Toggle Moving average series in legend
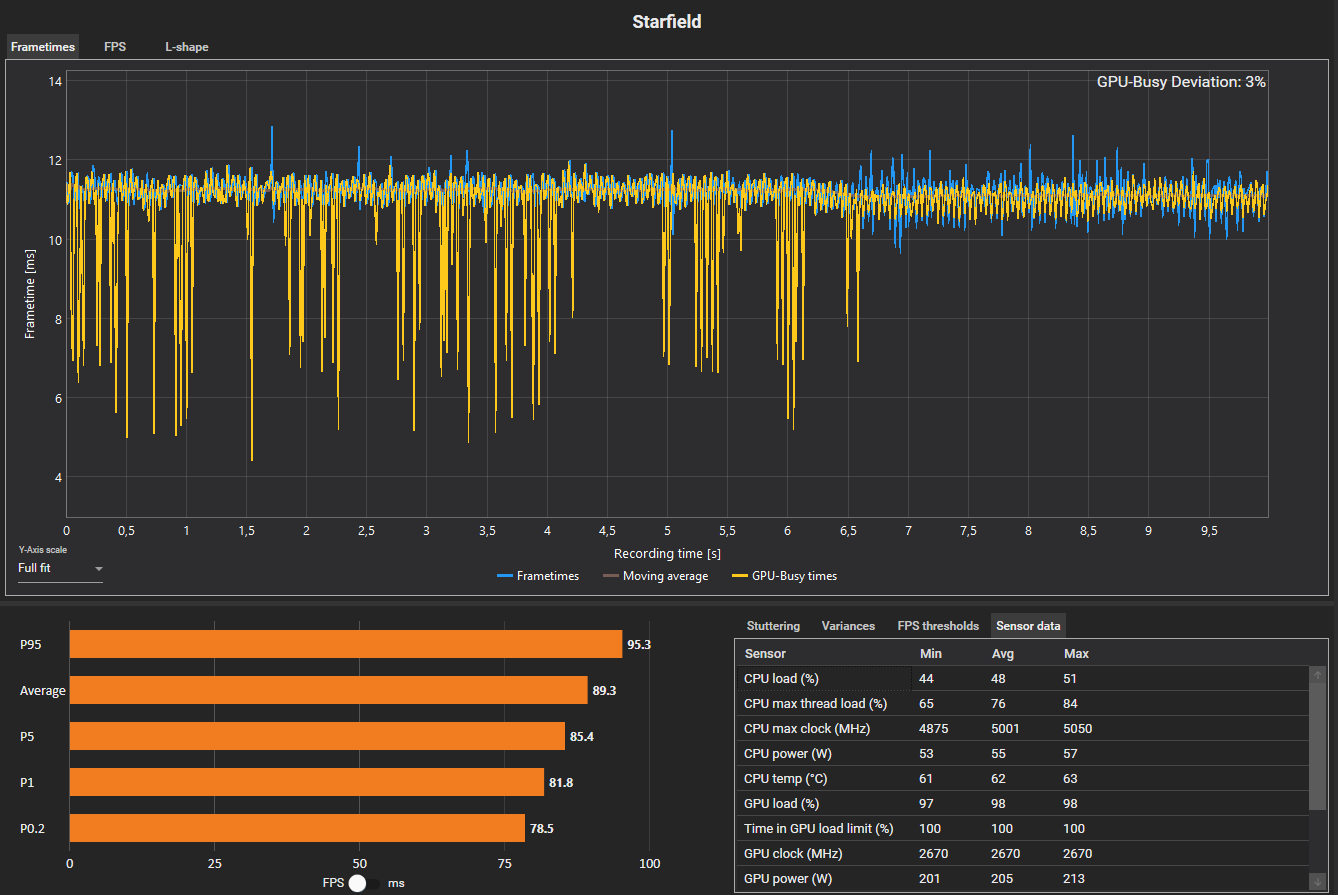Image resolution: width=1338 pixels, height=895 pixels. pyautogui.click(x=655, y=576)
